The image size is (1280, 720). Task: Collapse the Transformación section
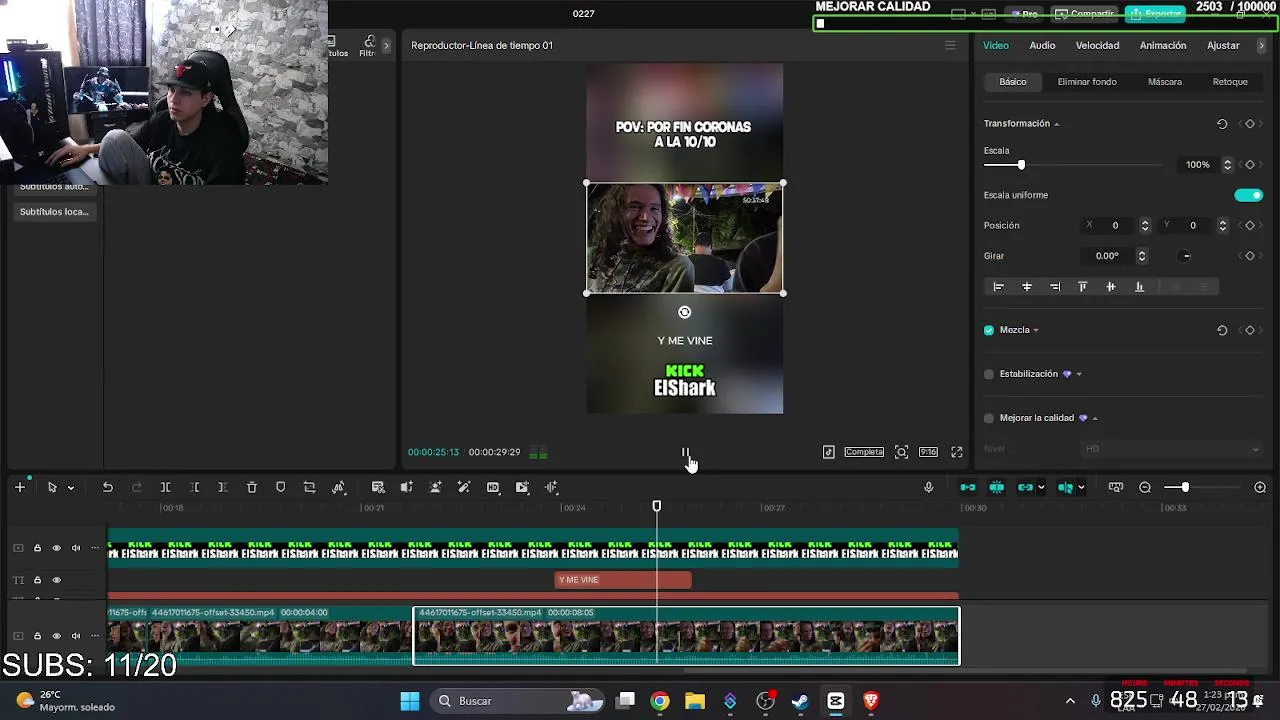coord(1056,124)
